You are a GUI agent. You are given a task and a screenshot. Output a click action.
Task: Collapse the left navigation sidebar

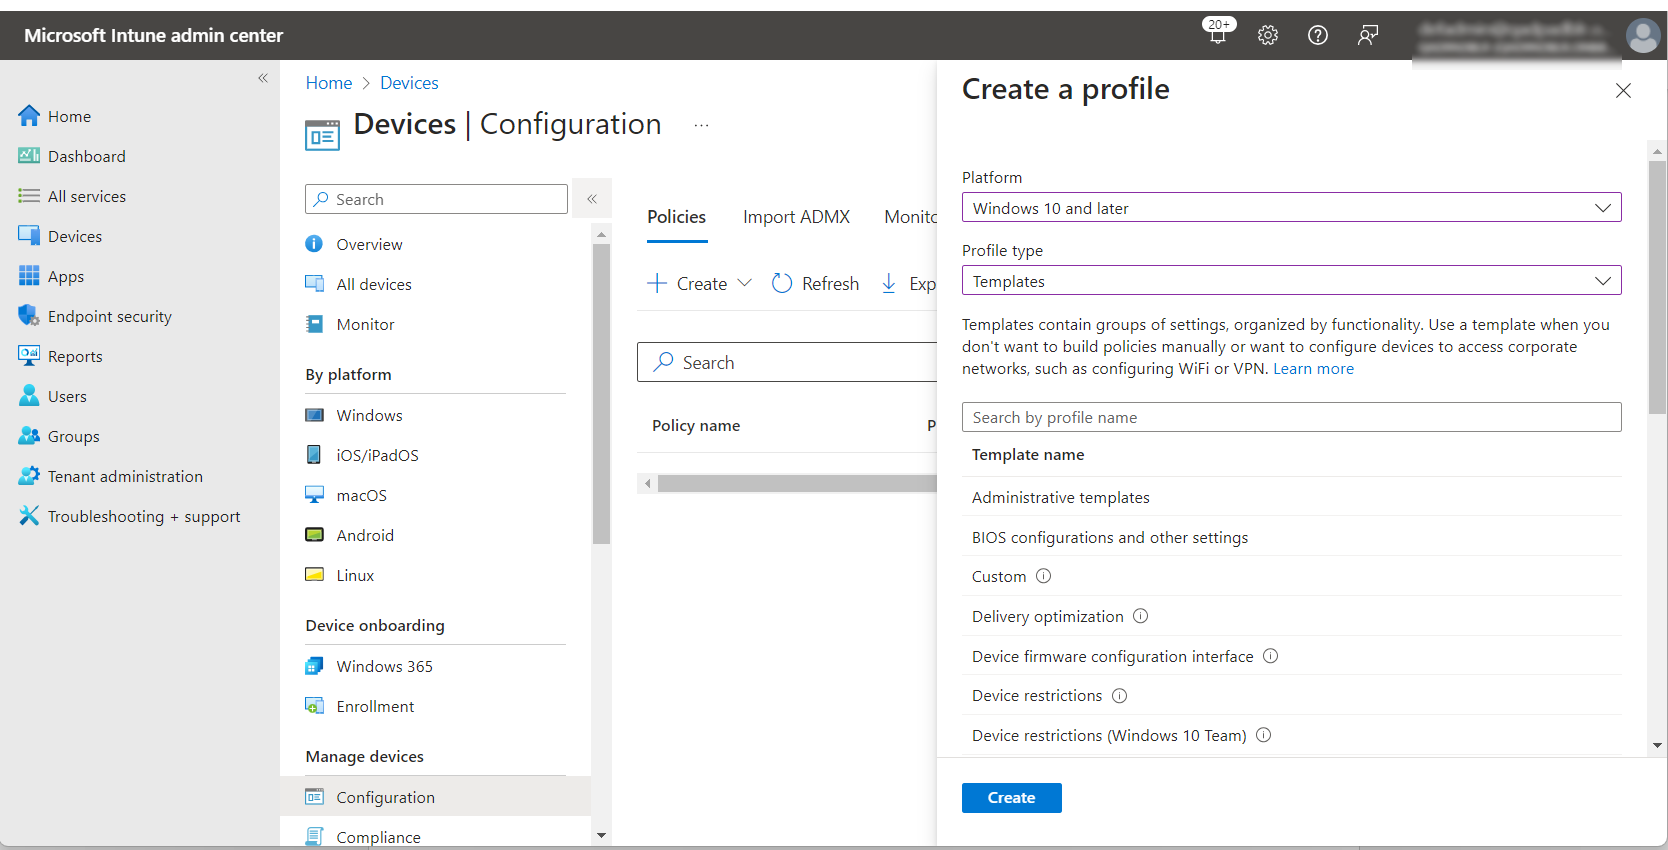263,78
